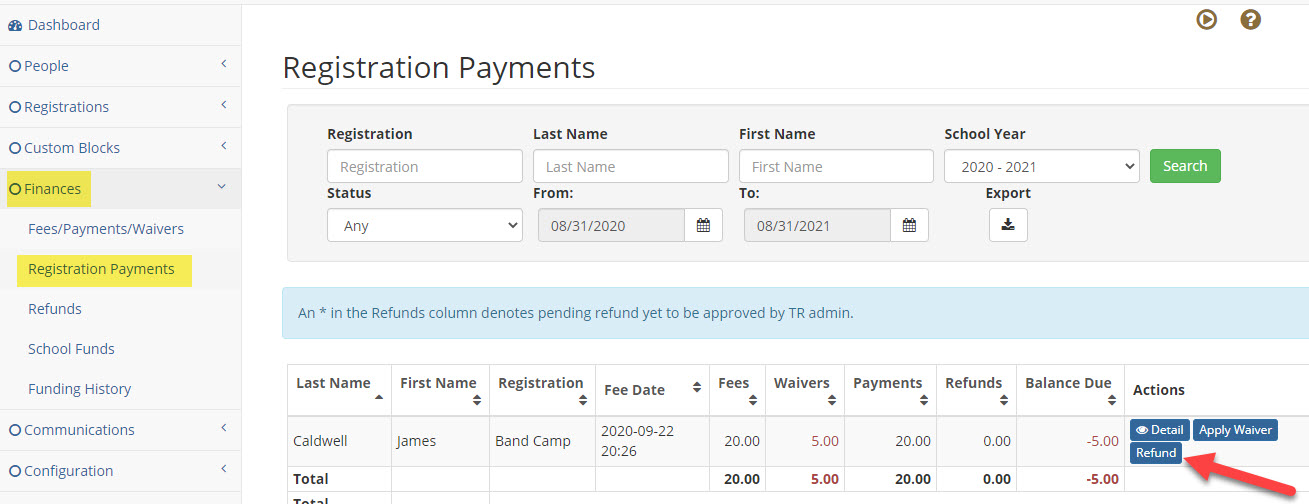The height and width of the screenshot is (504, 1309).
Task: Click the To date field
Action: pos(817,225)
